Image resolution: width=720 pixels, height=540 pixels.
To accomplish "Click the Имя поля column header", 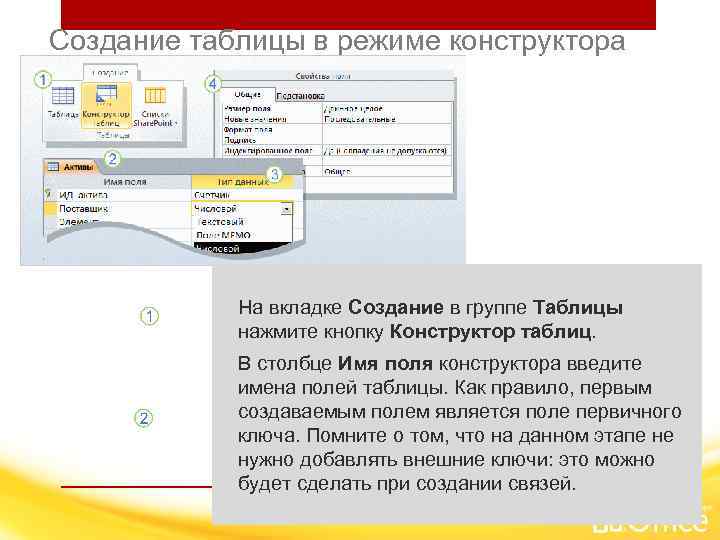I will (x=124, y=182).
